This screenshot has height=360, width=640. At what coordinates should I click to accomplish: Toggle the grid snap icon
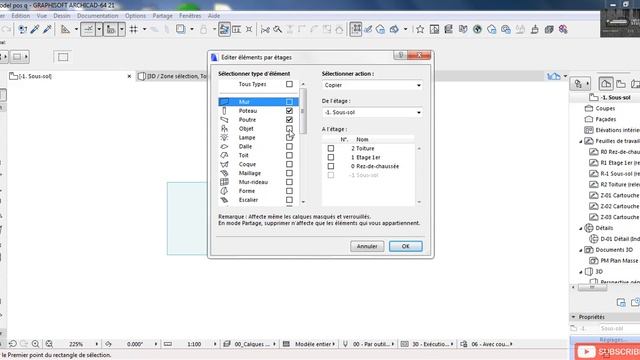[x=133, y=29]
